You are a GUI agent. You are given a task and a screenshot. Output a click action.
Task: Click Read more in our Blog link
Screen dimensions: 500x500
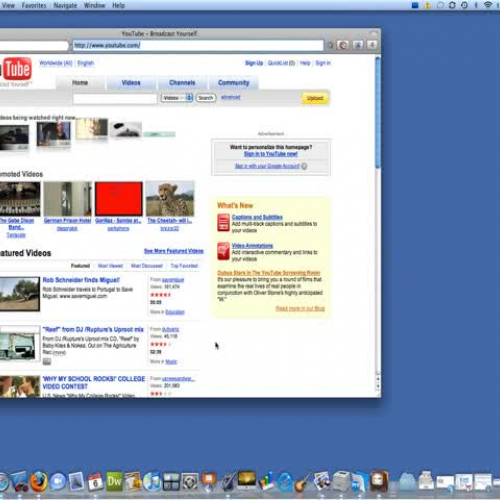[x=300, y=308]
